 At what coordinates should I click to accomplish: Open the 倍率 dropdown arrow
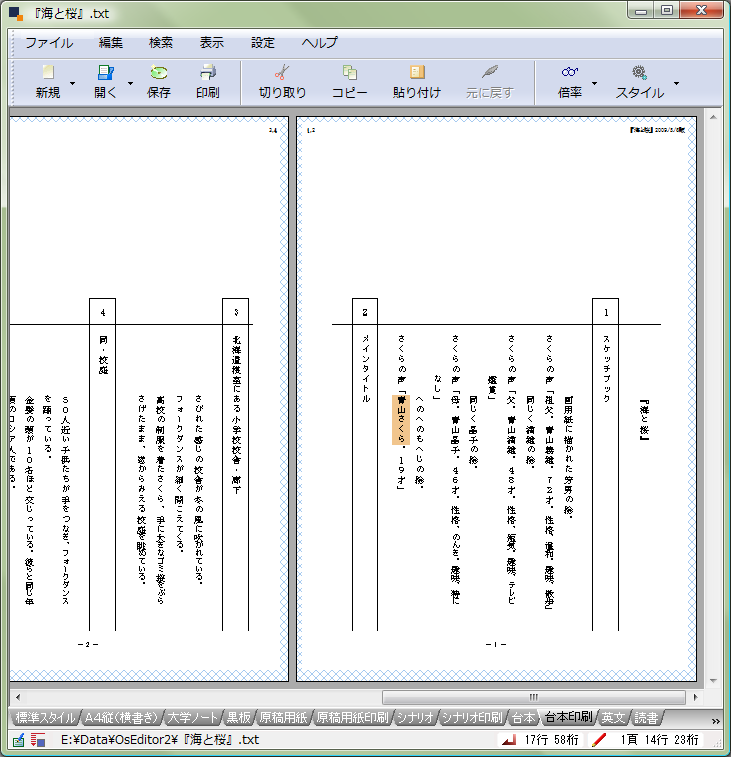click(x=594, y=84)
